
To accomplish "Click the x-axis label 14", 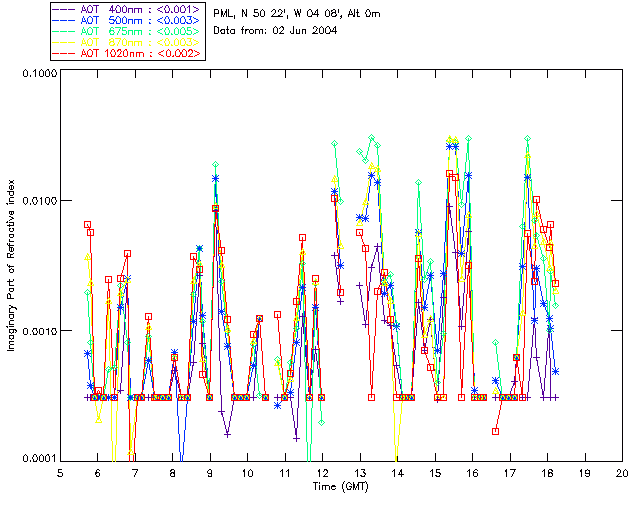I will pos(398,473).
